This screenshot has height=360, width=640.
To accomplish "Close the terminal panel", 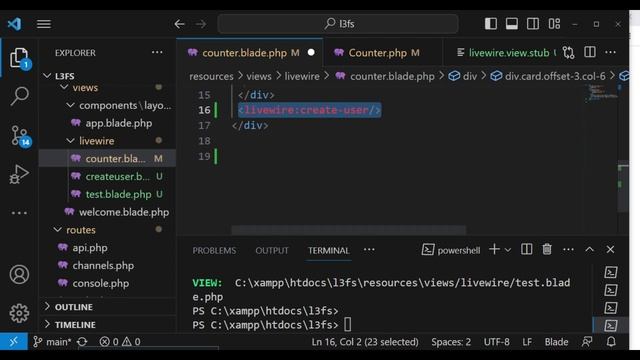I will (610, 249).
